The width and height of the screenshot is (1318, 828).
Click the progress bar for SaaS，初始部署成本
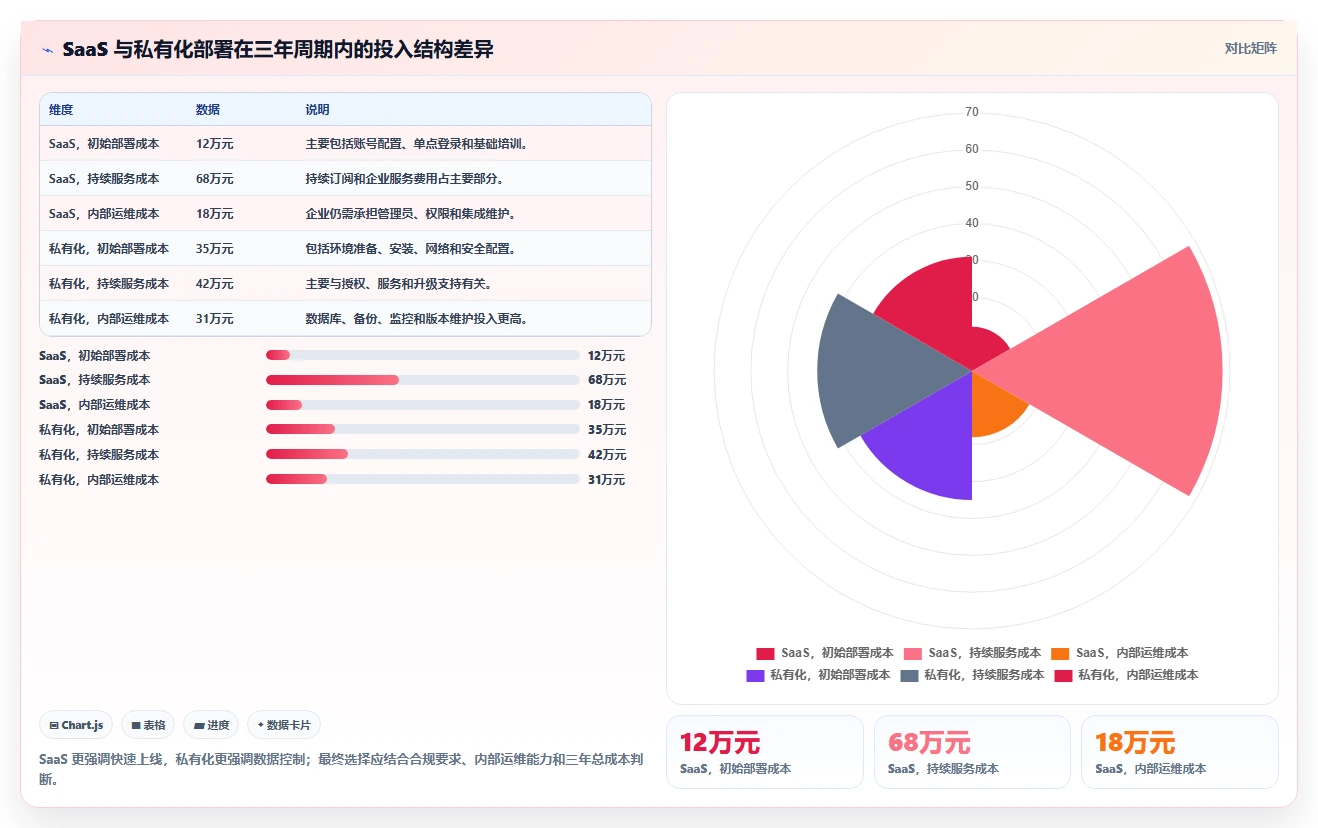pos(423,355)
